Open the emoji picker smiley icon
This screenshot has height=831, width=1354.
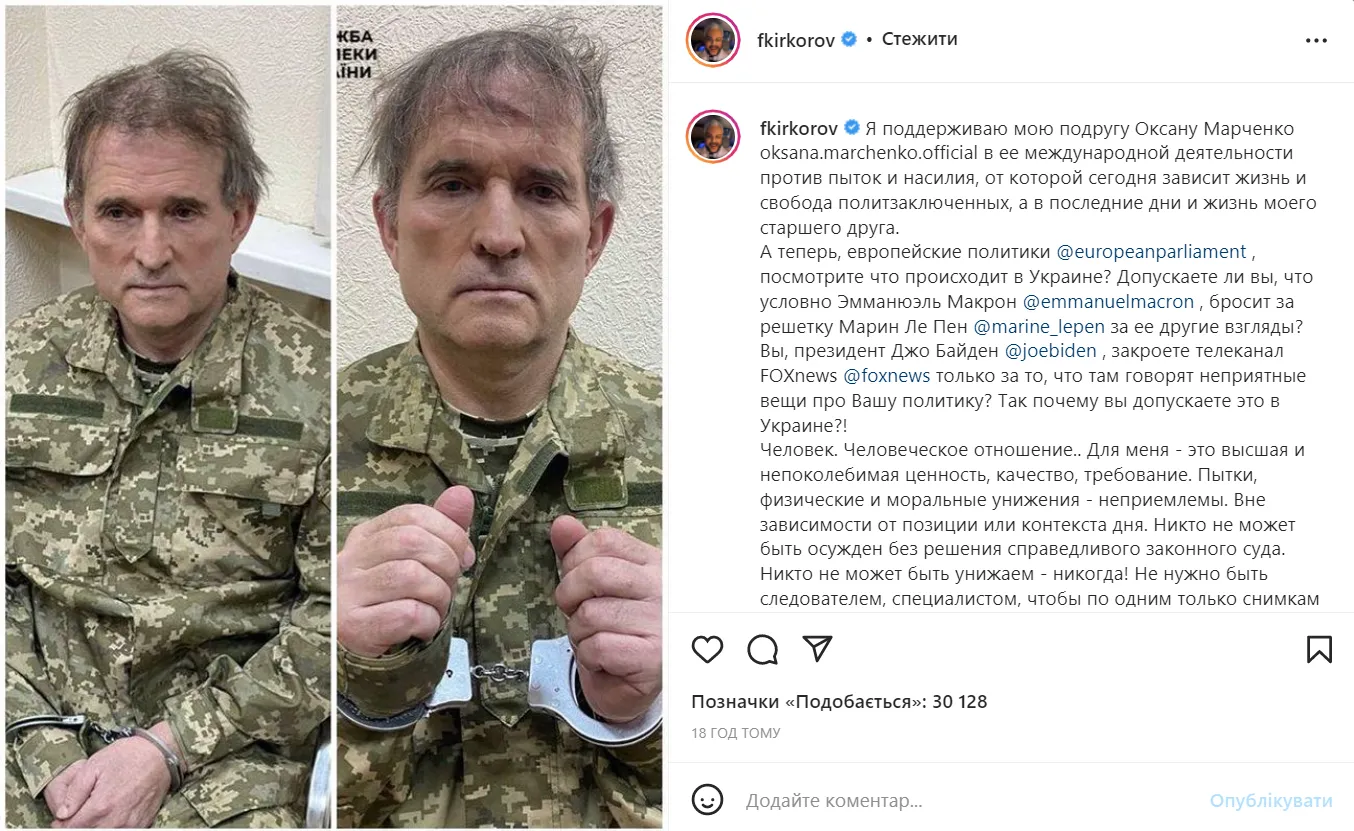[x=707, y=800]
